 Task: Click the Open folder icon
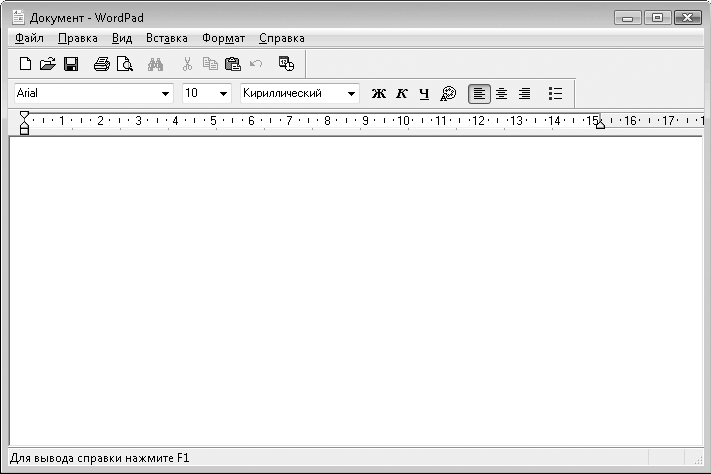pos(47,64)
